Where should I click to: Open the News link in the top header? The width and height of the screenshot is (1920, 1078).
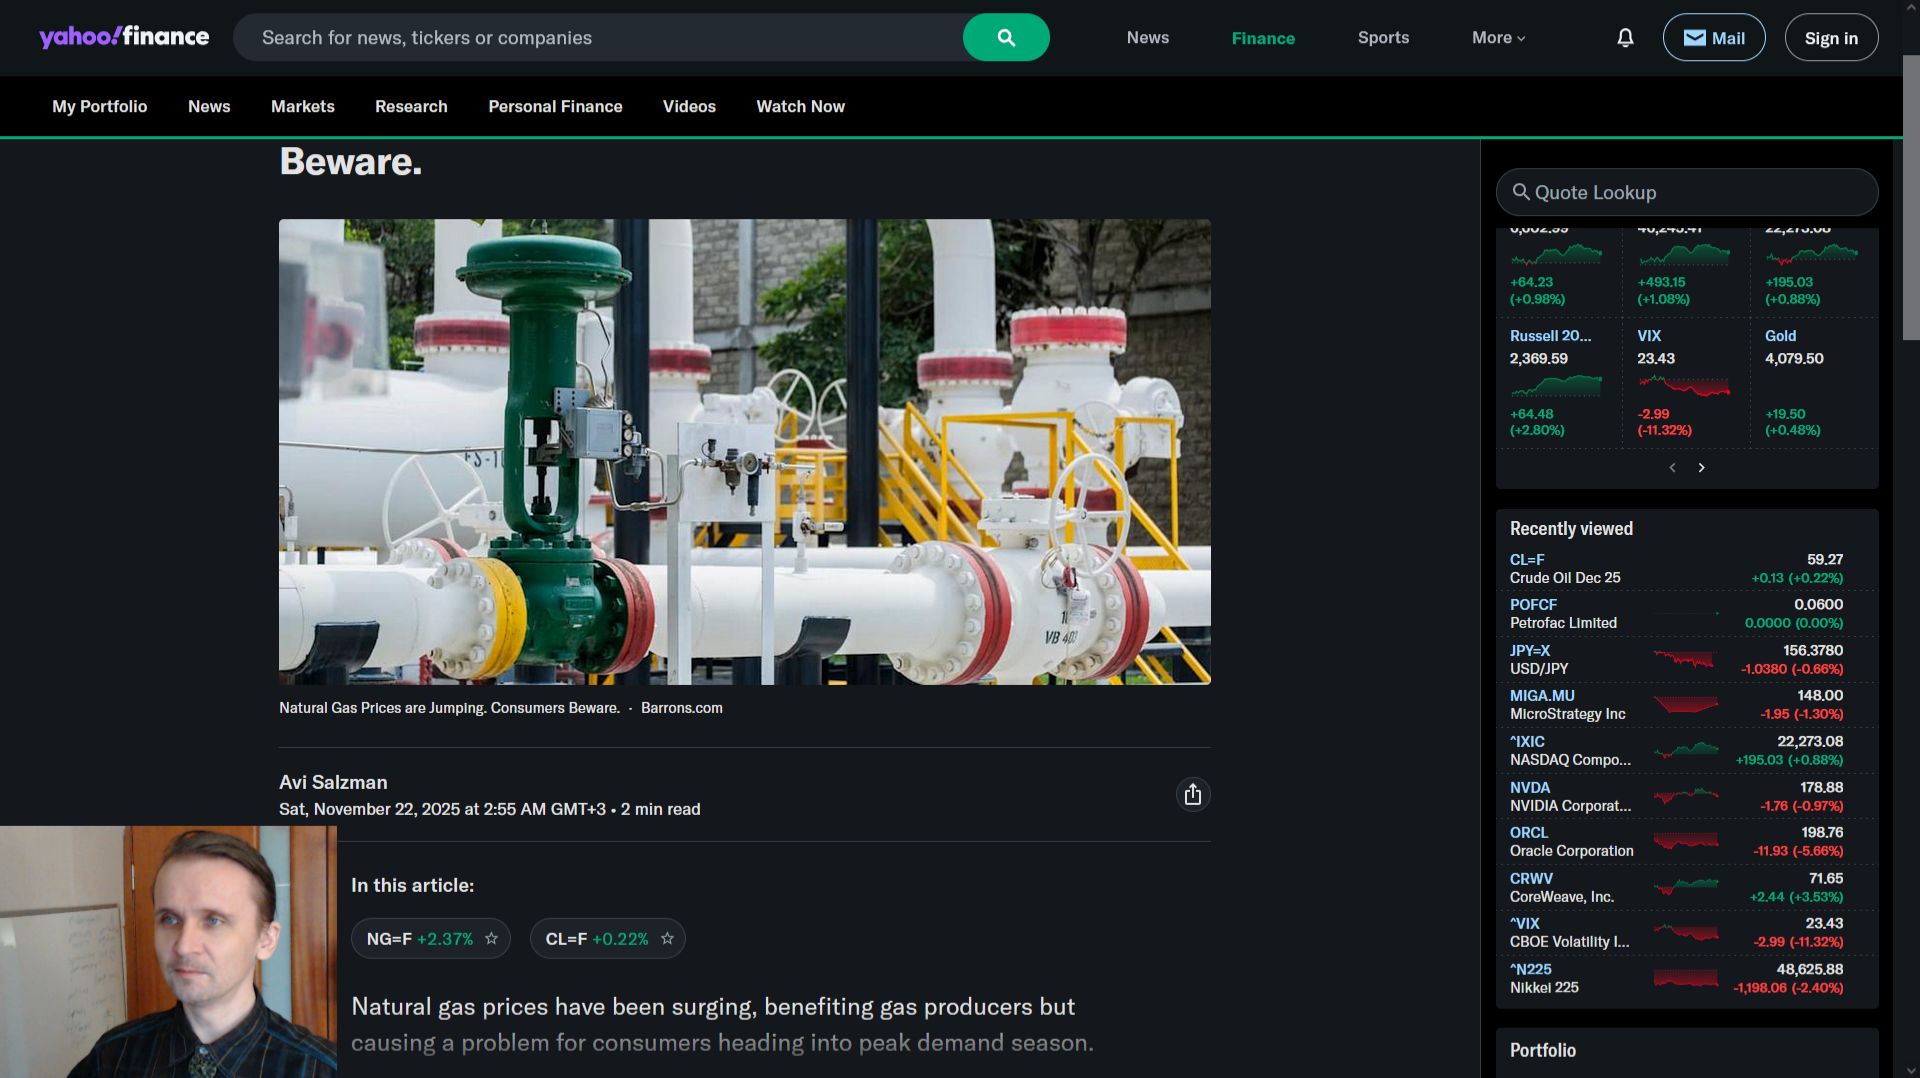(x=1147, y=38)
